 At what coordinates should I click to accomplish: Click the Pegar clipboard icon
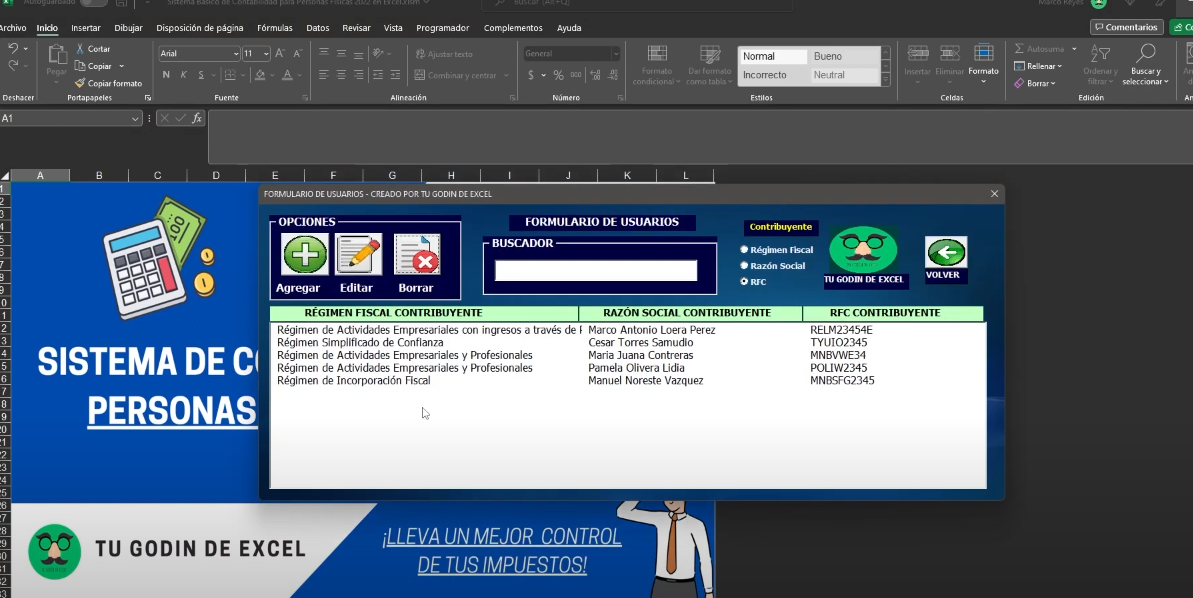pyautogui.click(x=57, y=54)
